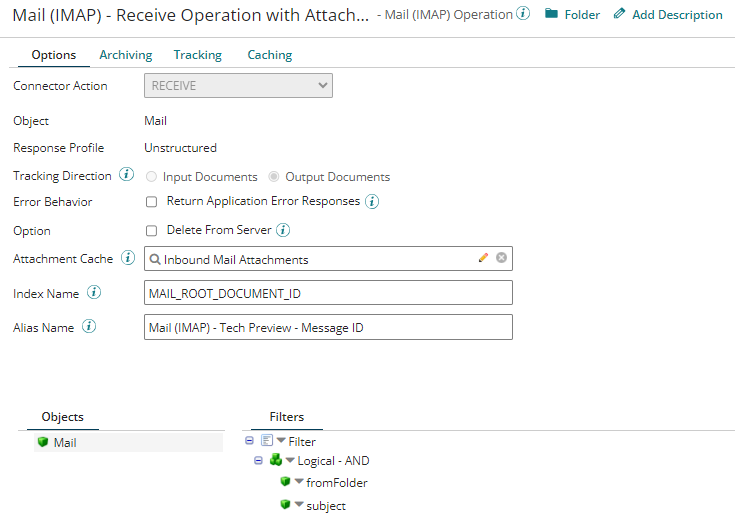Clear the Attachment Cache with the X icon
This screenshot has height=523, width=735.
502,258
